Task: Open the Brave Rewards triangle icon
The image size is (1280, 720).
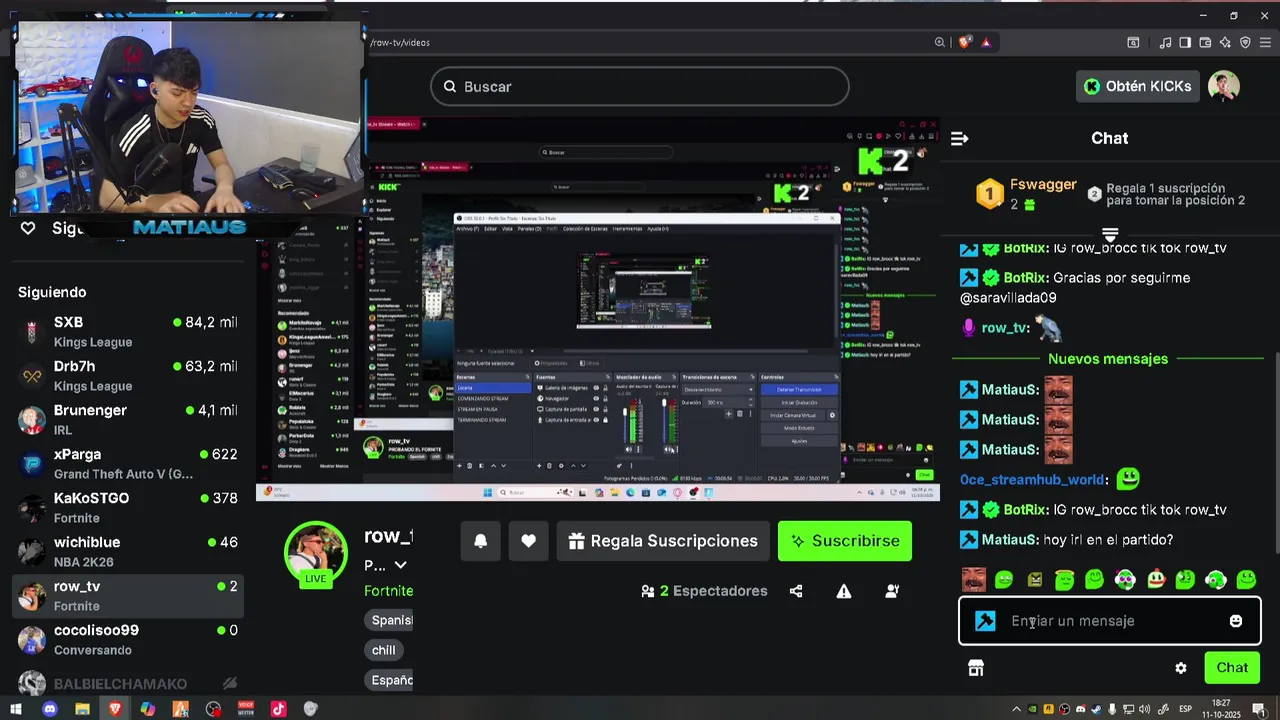Action: (x=986, y=42)
